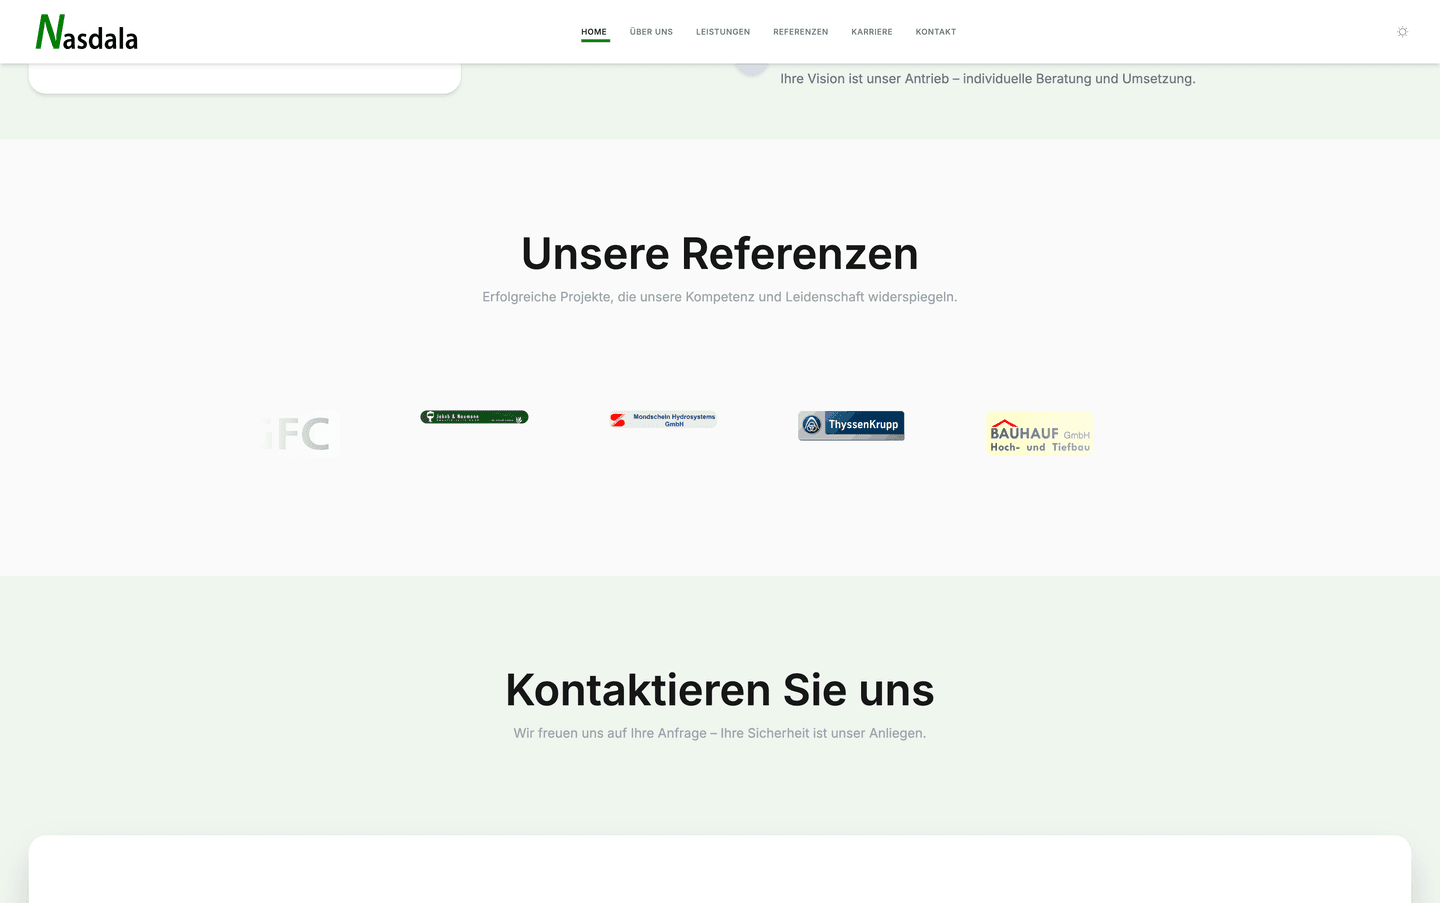This screenshot has width=1440, height=903.
Task: Jump to the Kontakt page
Action: [936, 32]
